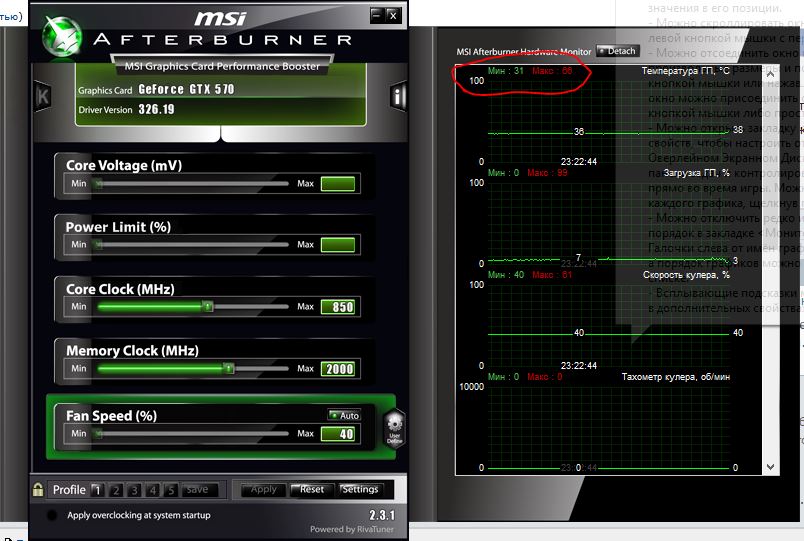This screenshot has width=804, height=541.
Task: Toggle Auto fan speed mode
Action: point(344,415)
